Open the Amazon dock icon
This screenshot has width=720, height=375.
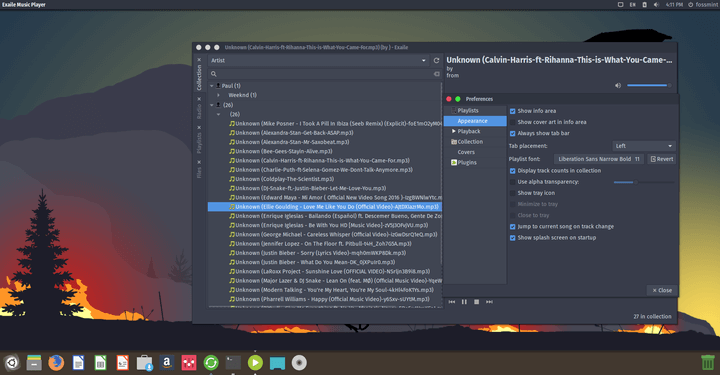coord(167,363)
